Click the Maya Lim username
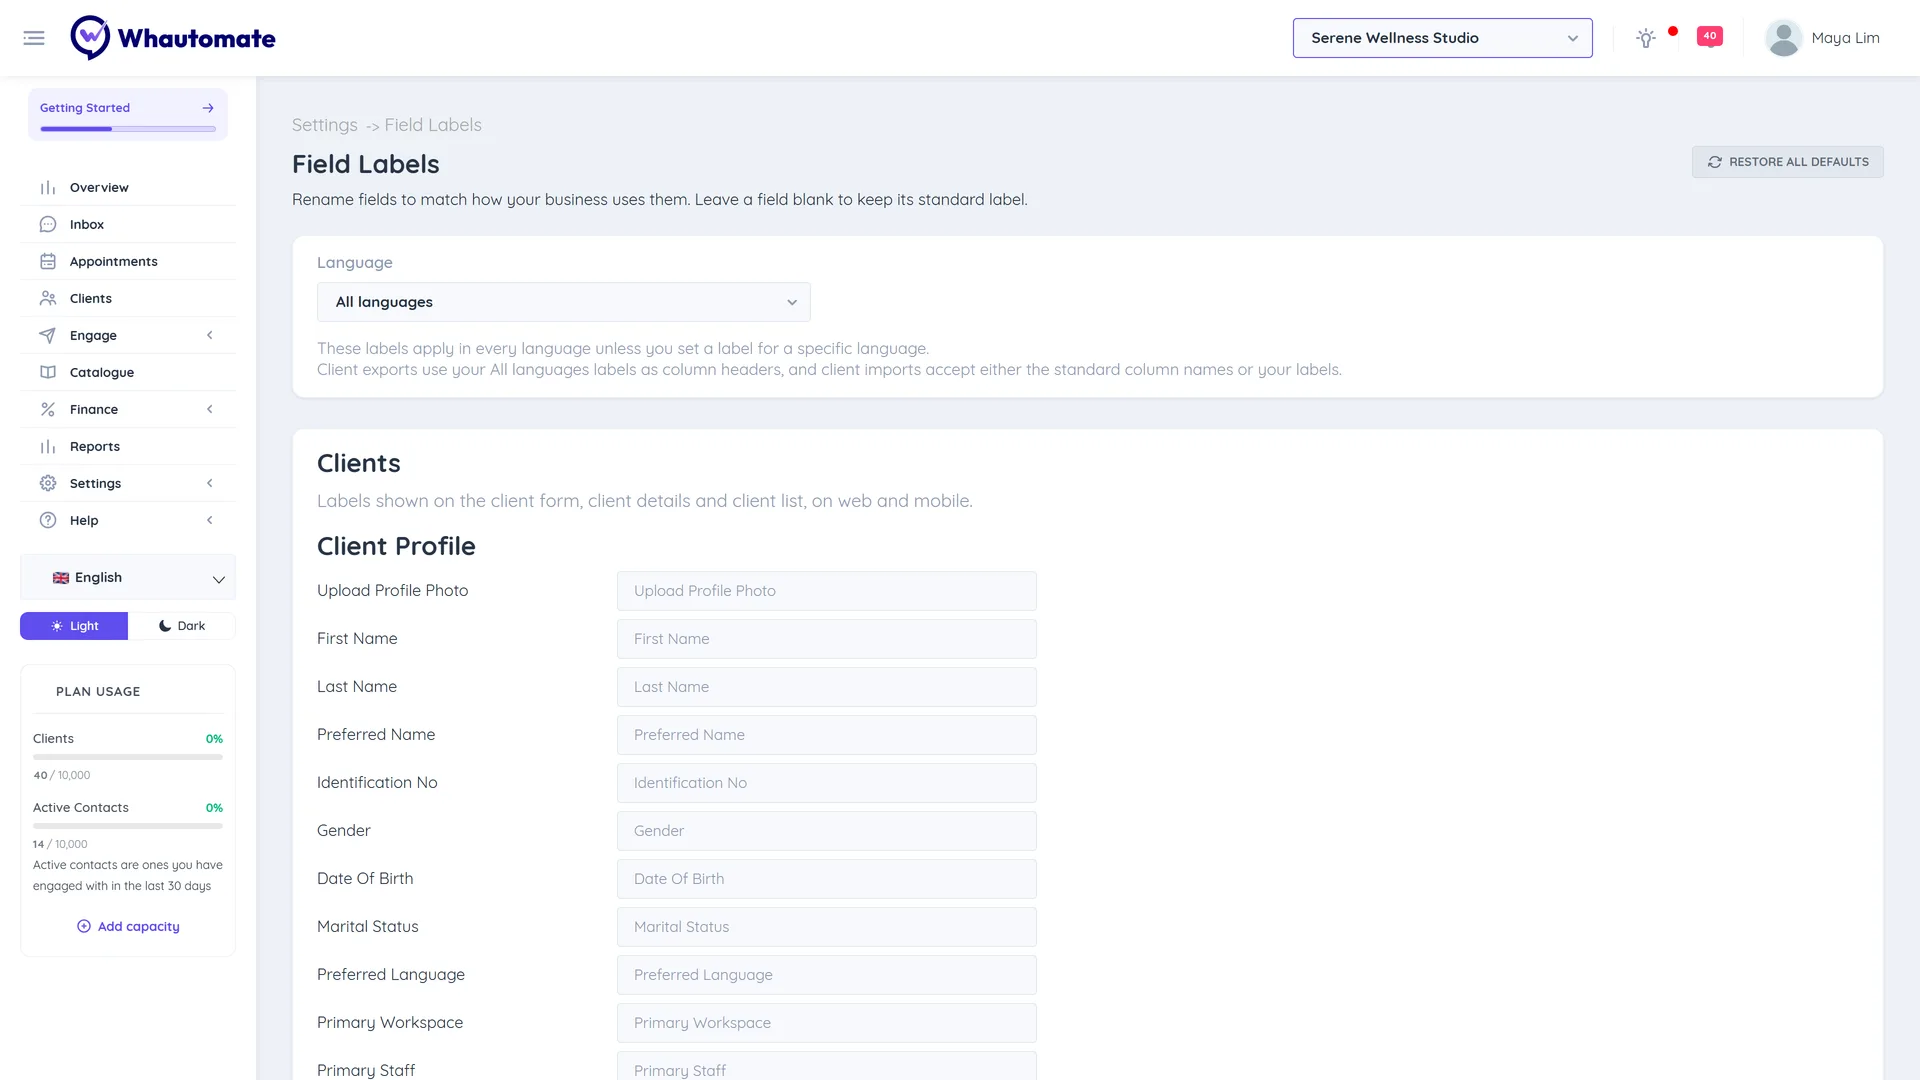 [x=1845, y=38]
